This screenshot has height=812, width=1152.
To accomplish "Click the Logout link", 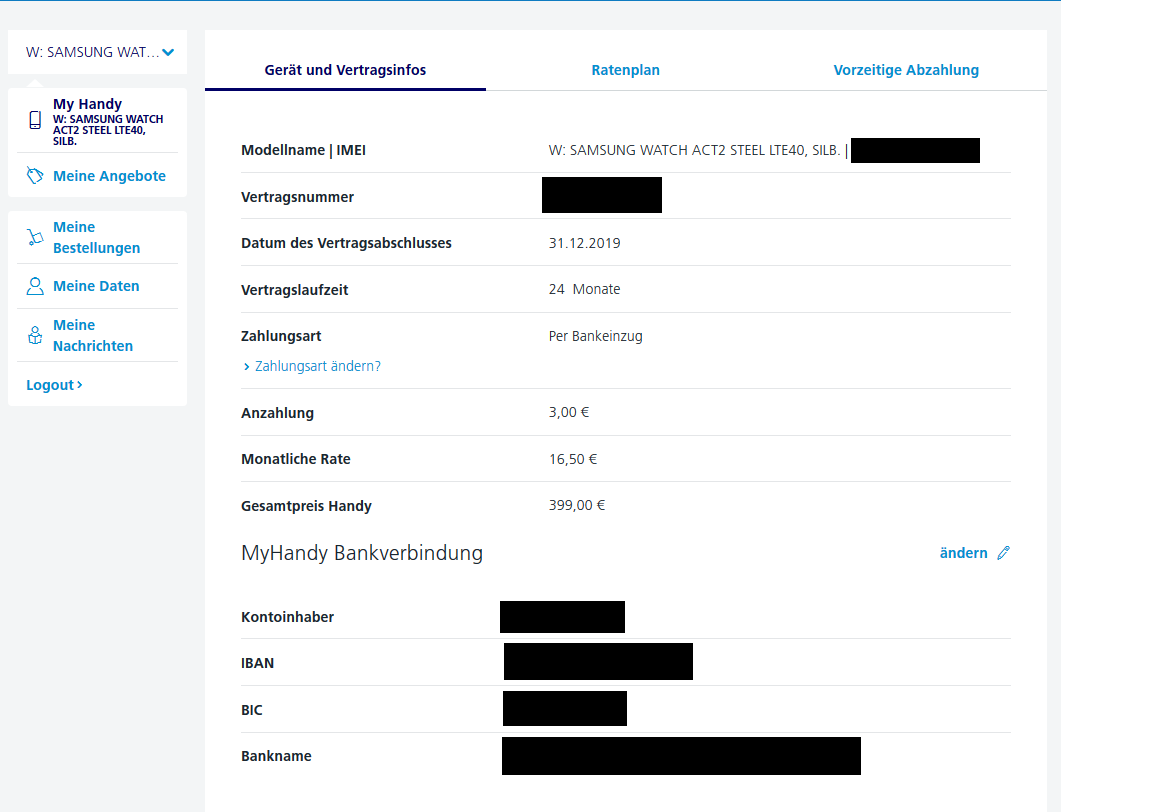I will click(54, 385).
